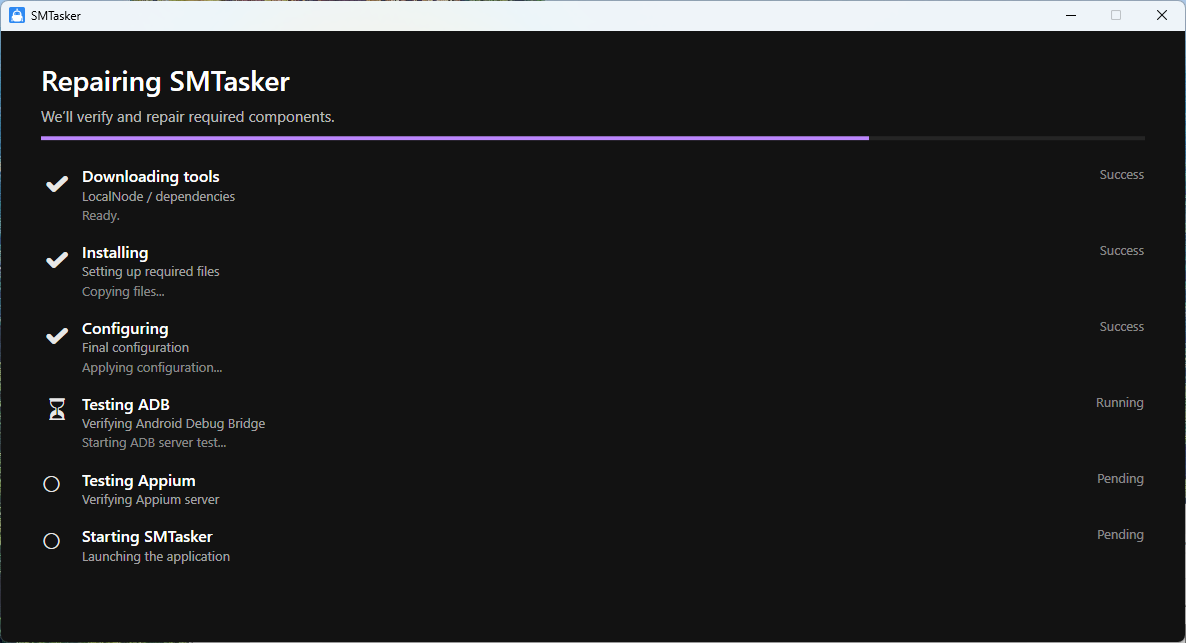Click the checkmark icon next to Installing
Screen dimensions: 1186x643
(x=57, y=260)
